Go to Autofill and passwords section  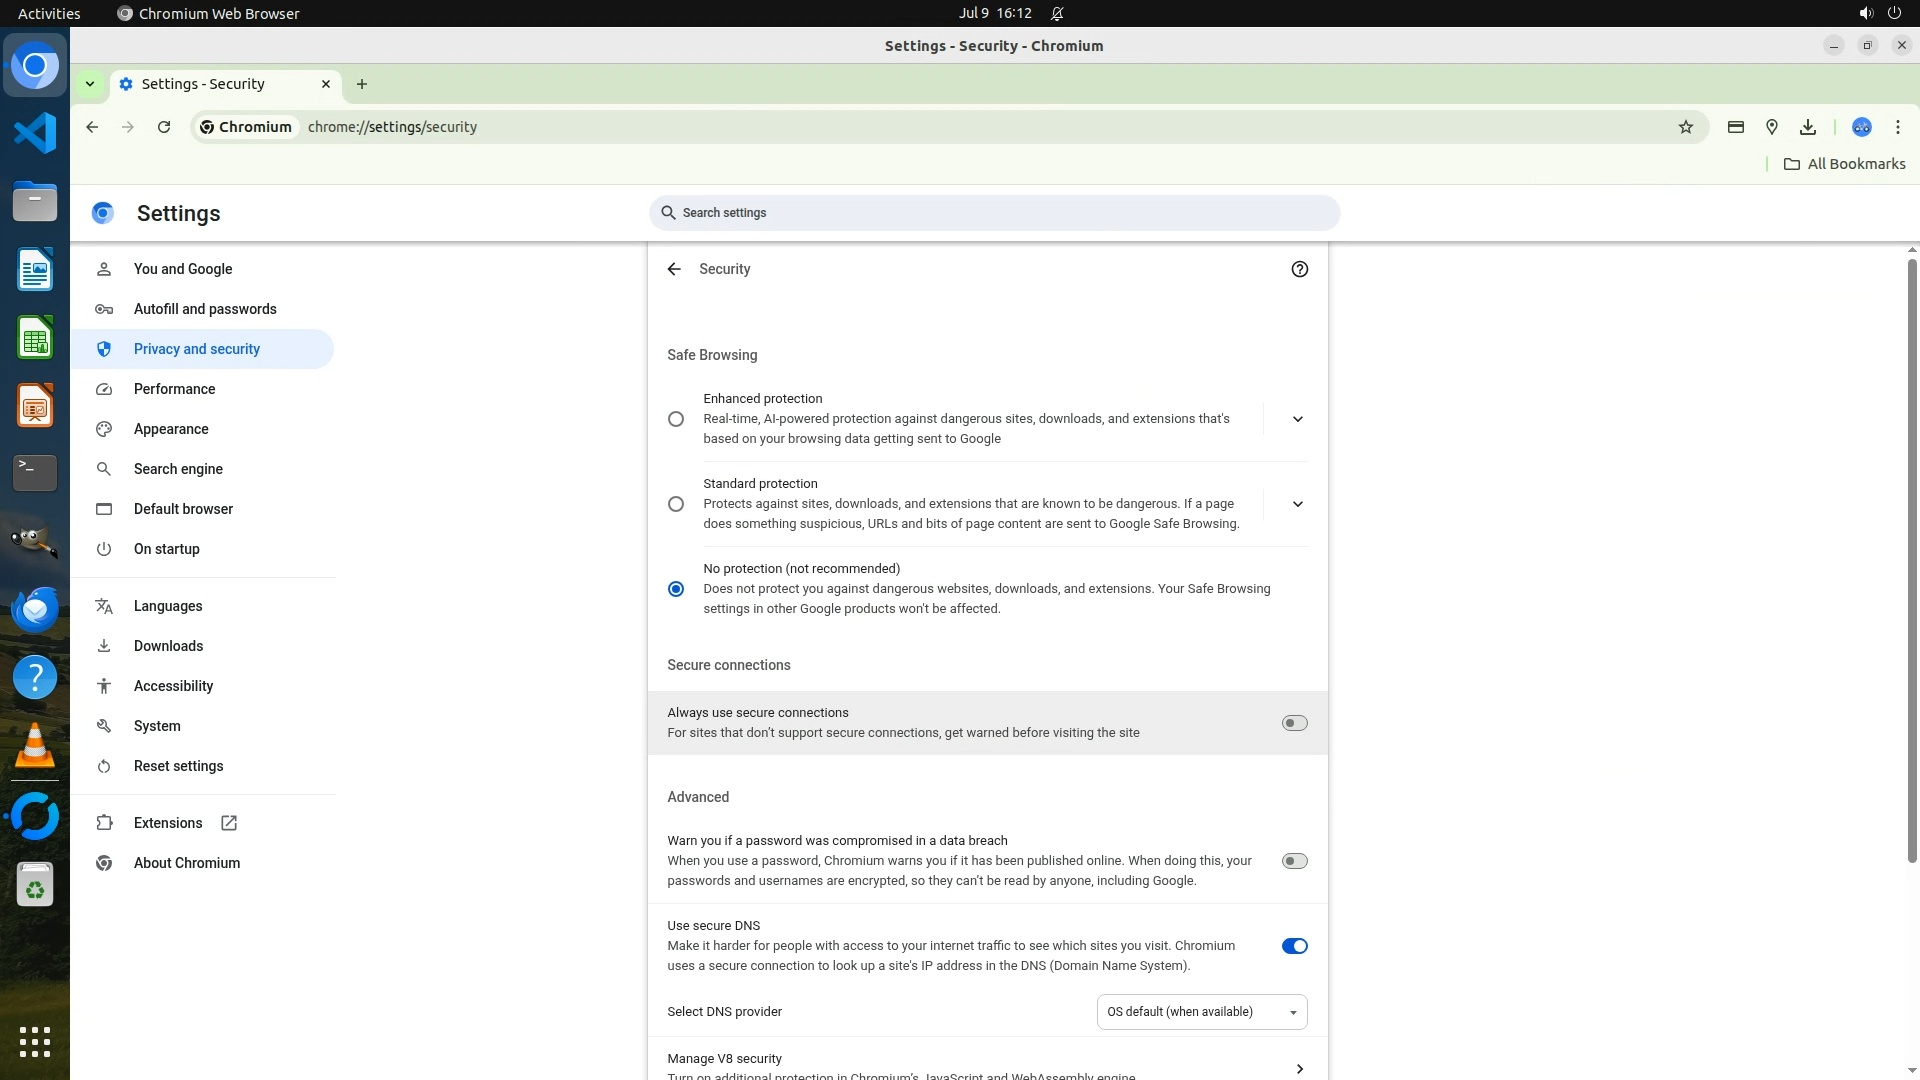[x=205, y=309]
